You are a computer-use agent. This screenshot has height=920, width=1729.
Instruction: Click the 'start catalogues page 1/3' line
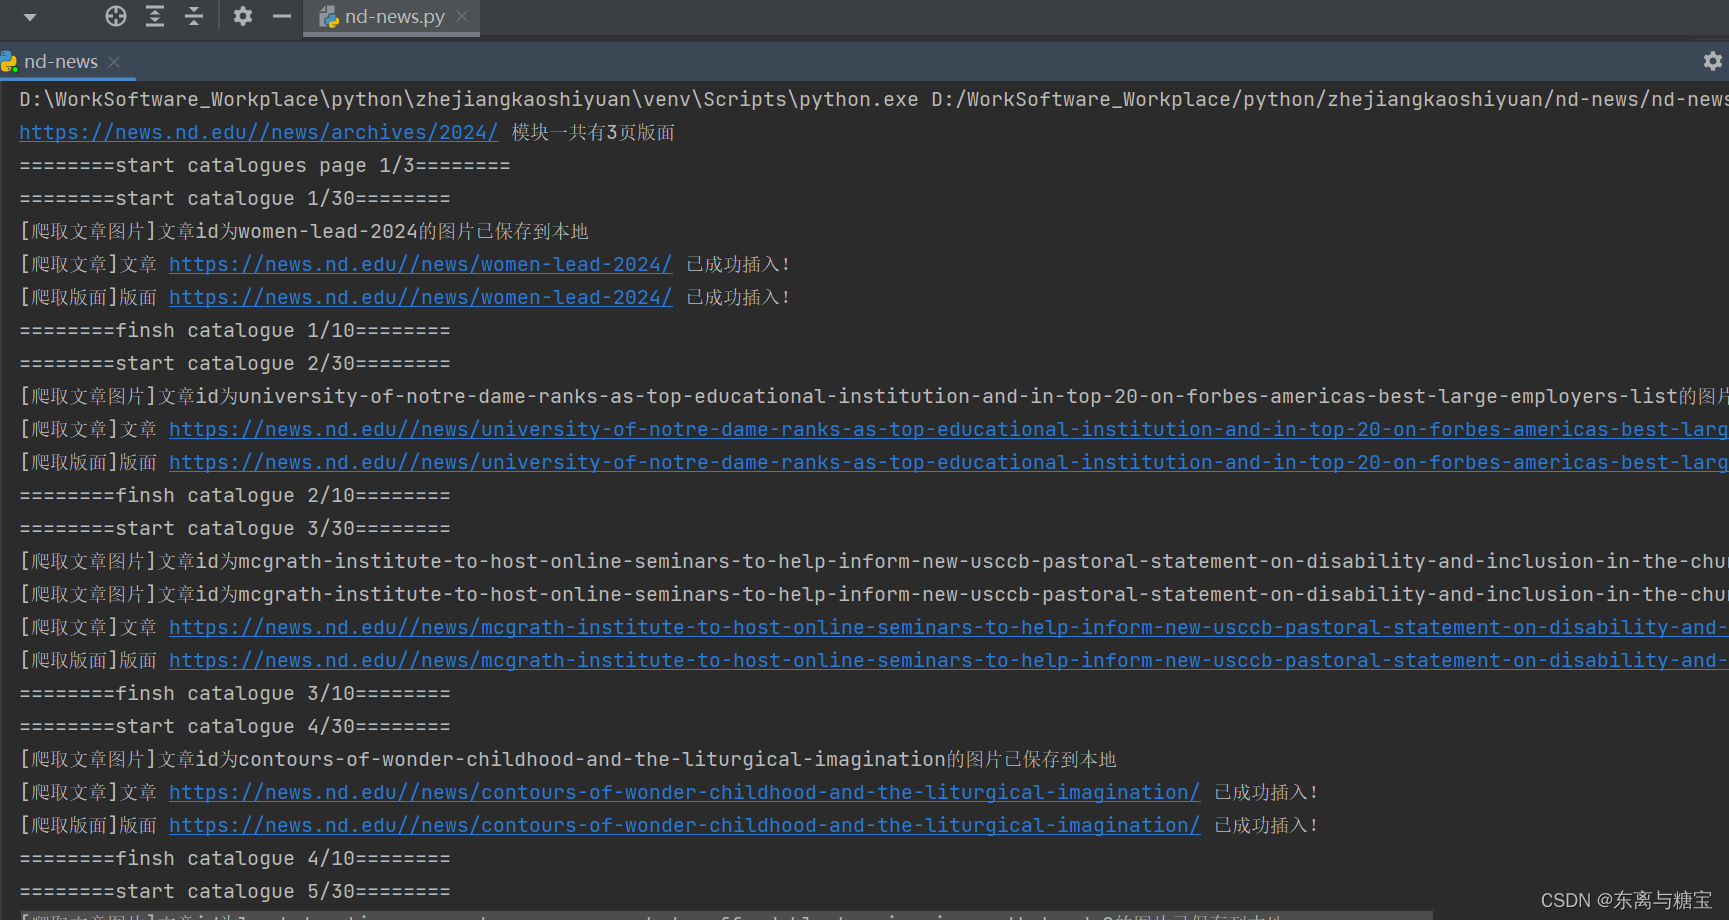(x=265, y=165)
